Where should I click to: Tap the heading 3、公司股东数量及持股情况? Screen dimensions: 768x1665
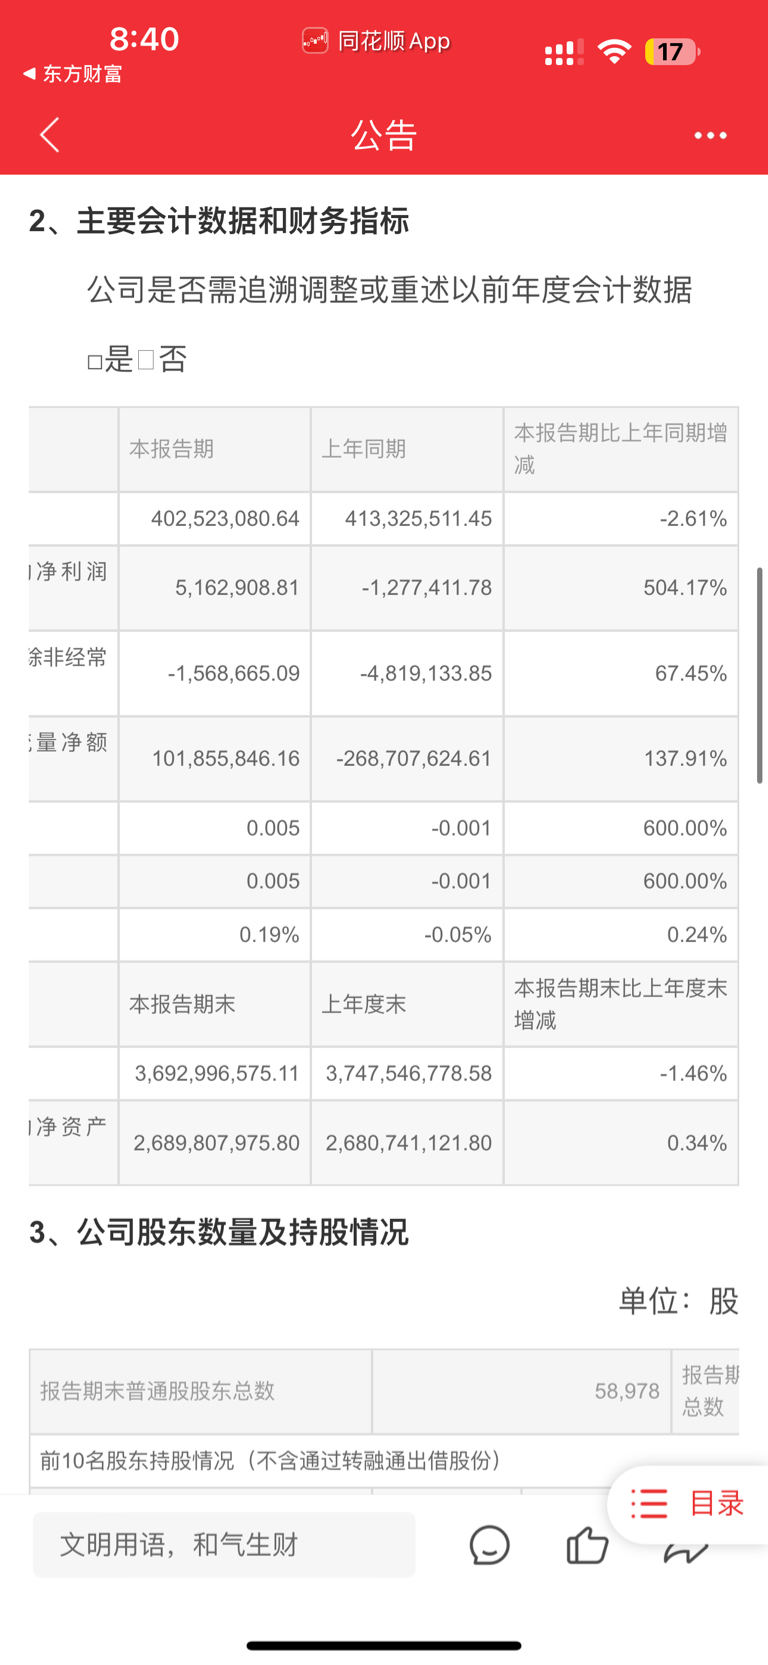(219, 1232)
